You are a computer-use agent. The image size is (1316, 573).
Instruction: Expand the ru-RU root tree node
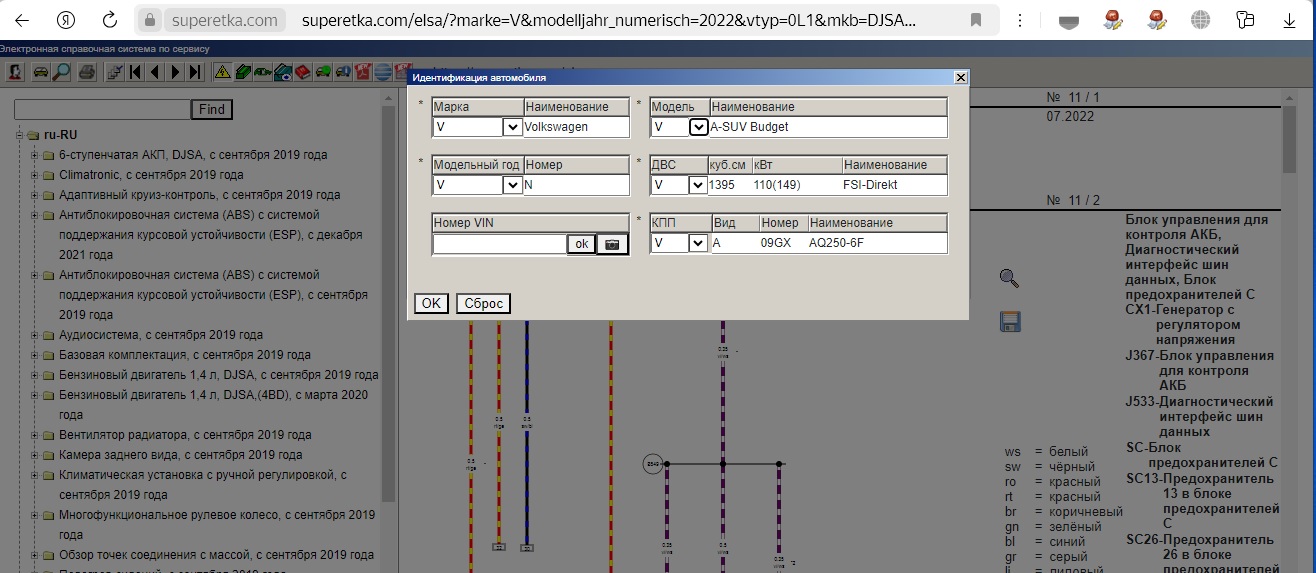tap(19, 135)
